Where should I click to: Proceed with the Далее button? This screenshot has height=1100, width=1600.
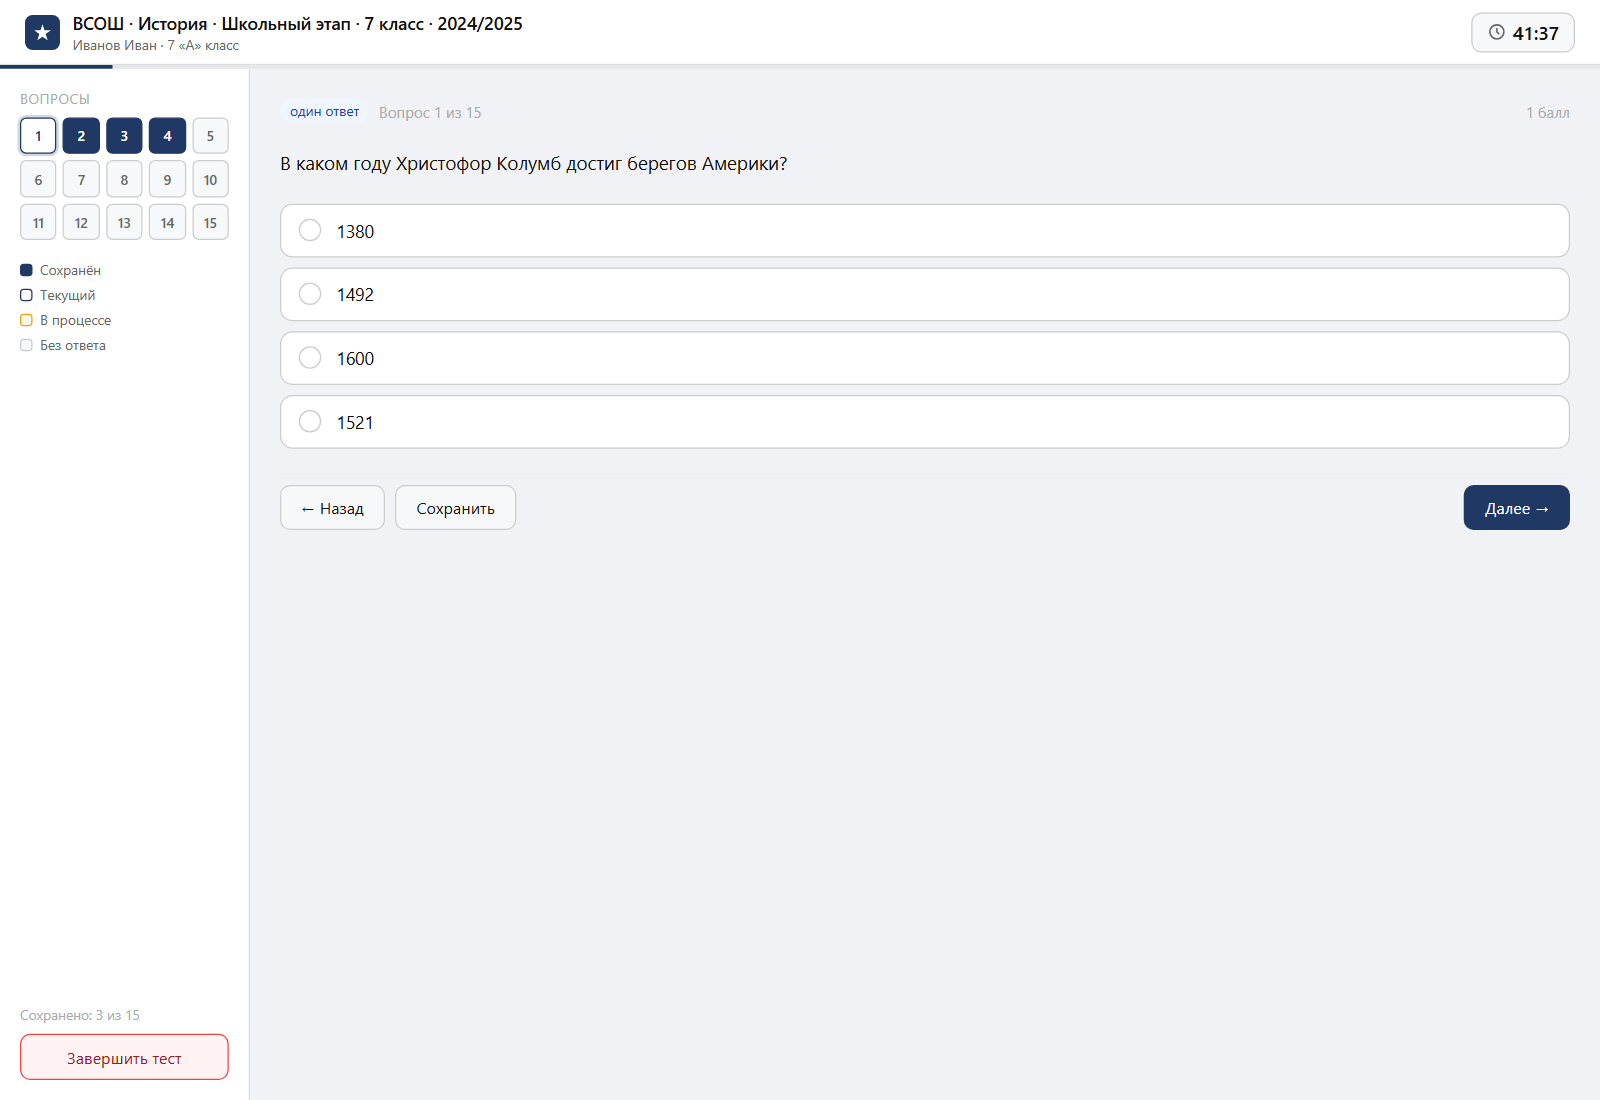(x=1516, y=508)
